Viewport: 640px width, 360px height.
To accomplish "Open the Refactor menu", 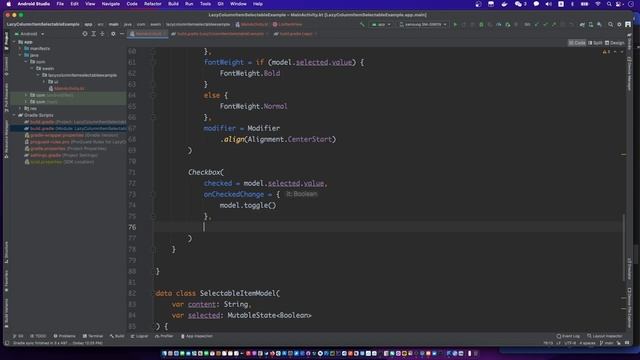I will click(x=153, y=4).
